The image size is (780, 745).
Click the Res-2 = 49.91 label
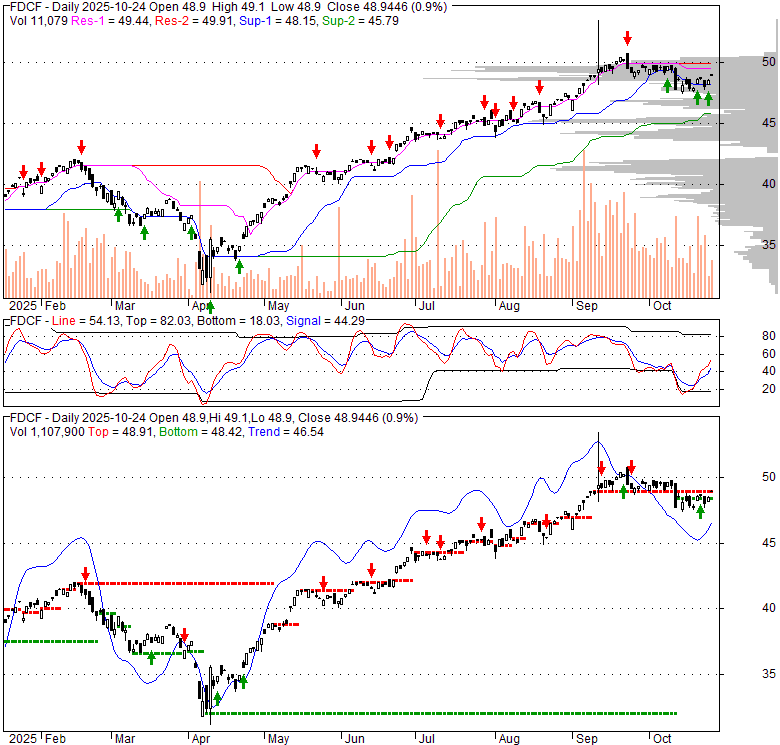point(194,21)
